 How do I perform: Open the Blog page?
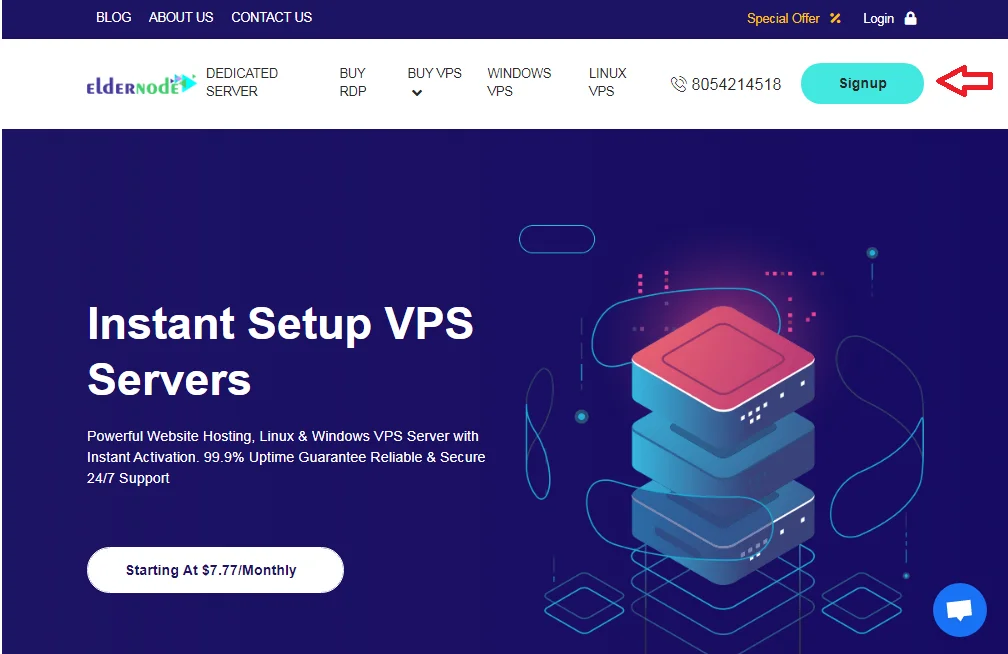114,17
